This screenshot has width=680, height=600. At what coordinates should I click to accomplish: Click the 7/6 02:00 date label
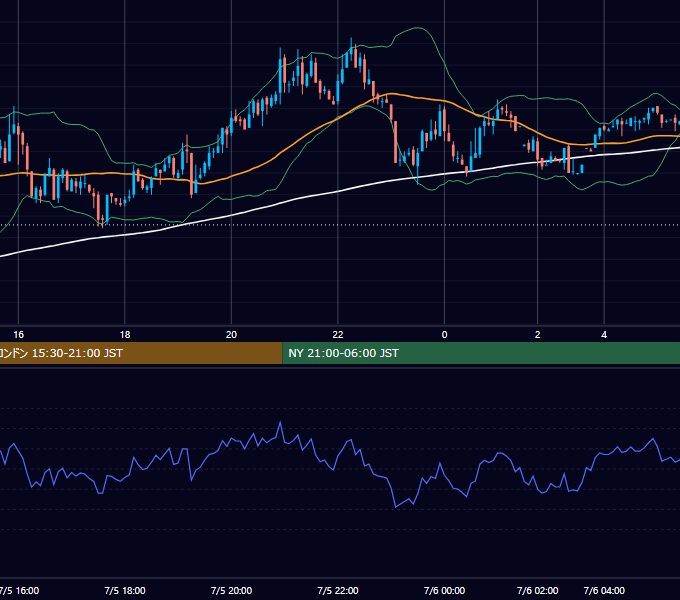[x=537, y=590]
